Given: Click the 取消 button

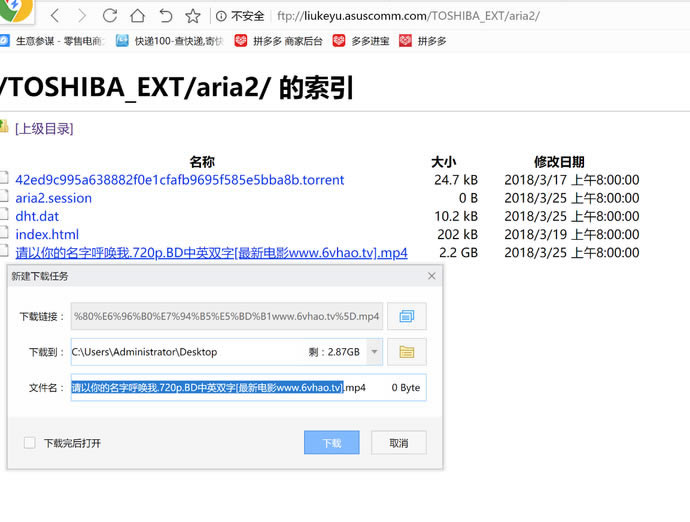Looking at the screenshot, I should point(398,442).
